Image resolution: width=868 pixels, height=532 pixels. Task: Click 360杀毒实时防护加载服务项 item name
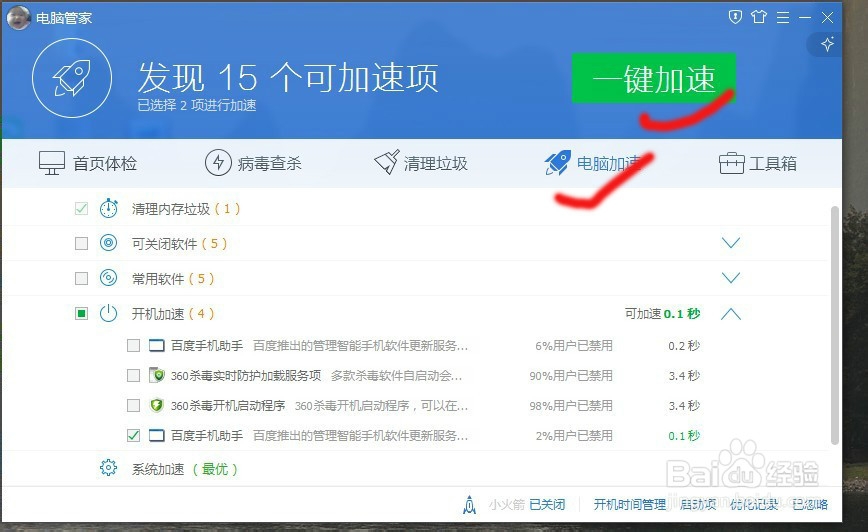(246, 376)
